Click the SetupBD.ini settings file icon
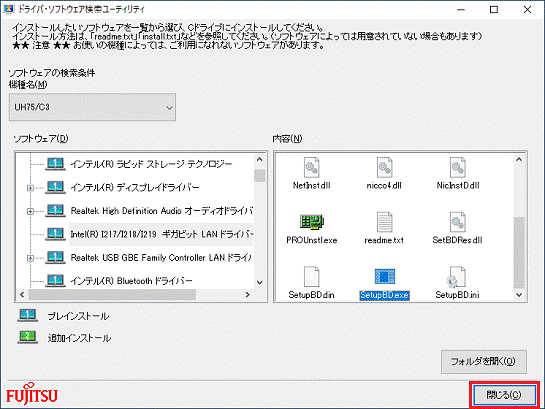Screen dimensions: 545x409 point(456,277)
